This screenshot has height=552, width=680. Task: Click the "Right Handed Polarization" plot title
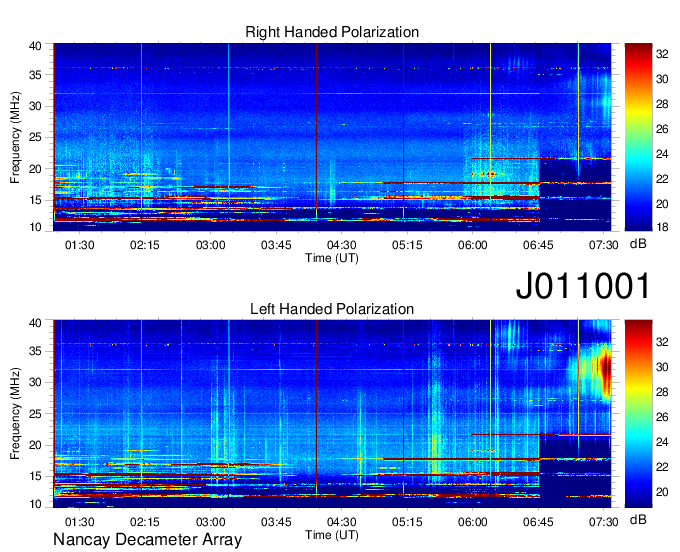tap(332, 32)
